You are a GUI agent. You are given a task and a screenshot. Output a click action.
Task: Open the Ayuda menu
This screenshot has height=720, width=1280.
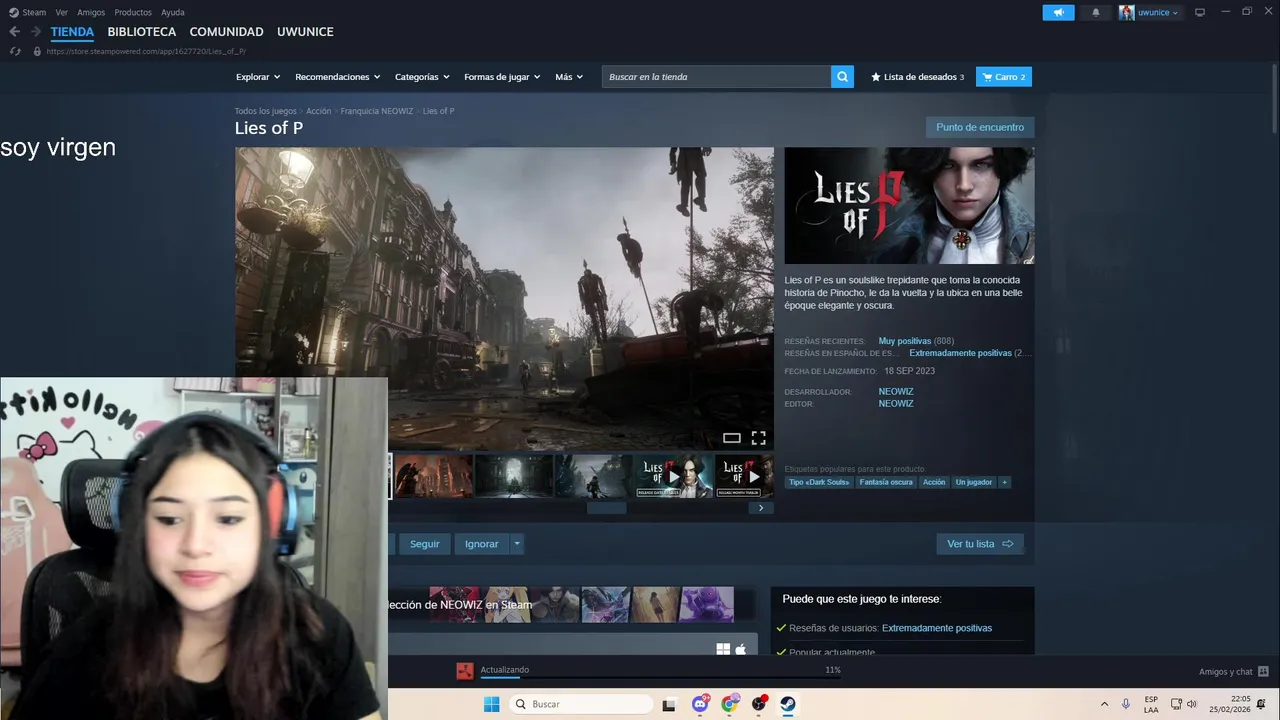pyautogui.click(x=173, y=12)
